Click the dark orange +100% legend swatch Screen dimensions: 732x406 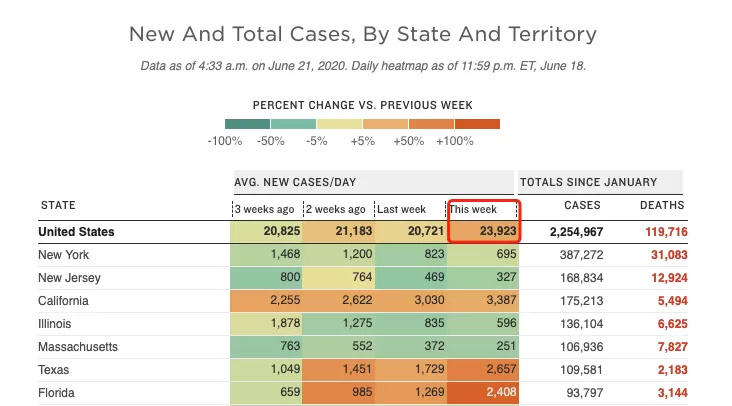[x=478, y=124]
